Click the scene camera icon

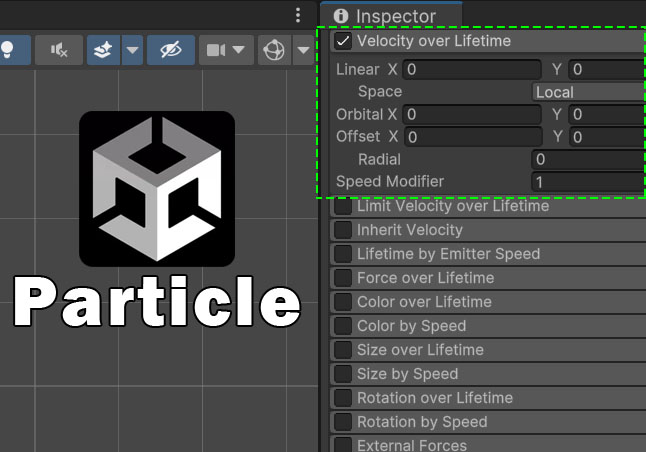tap(216, 50)
